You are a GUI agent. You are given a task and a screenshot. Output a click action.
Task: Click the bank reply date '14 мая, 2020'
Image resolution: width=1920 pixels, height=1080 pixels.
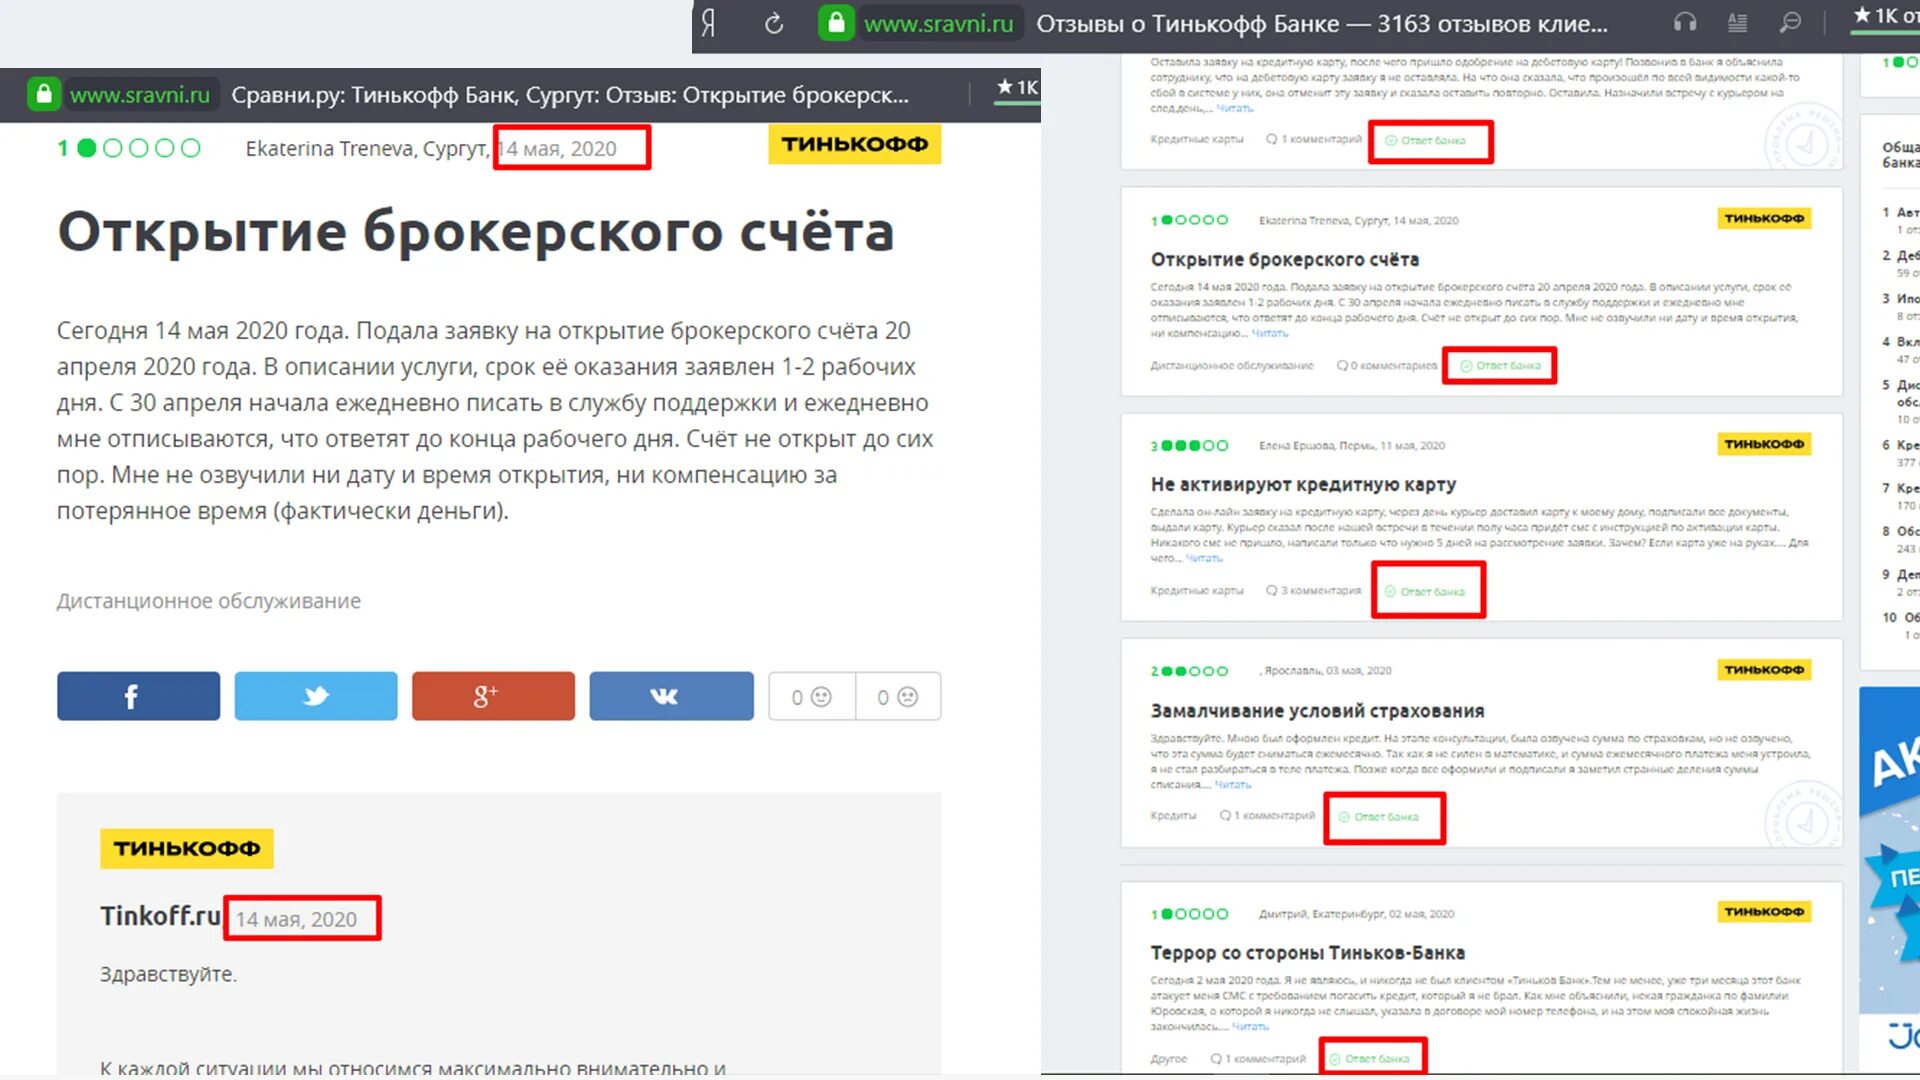pos(296,919)
